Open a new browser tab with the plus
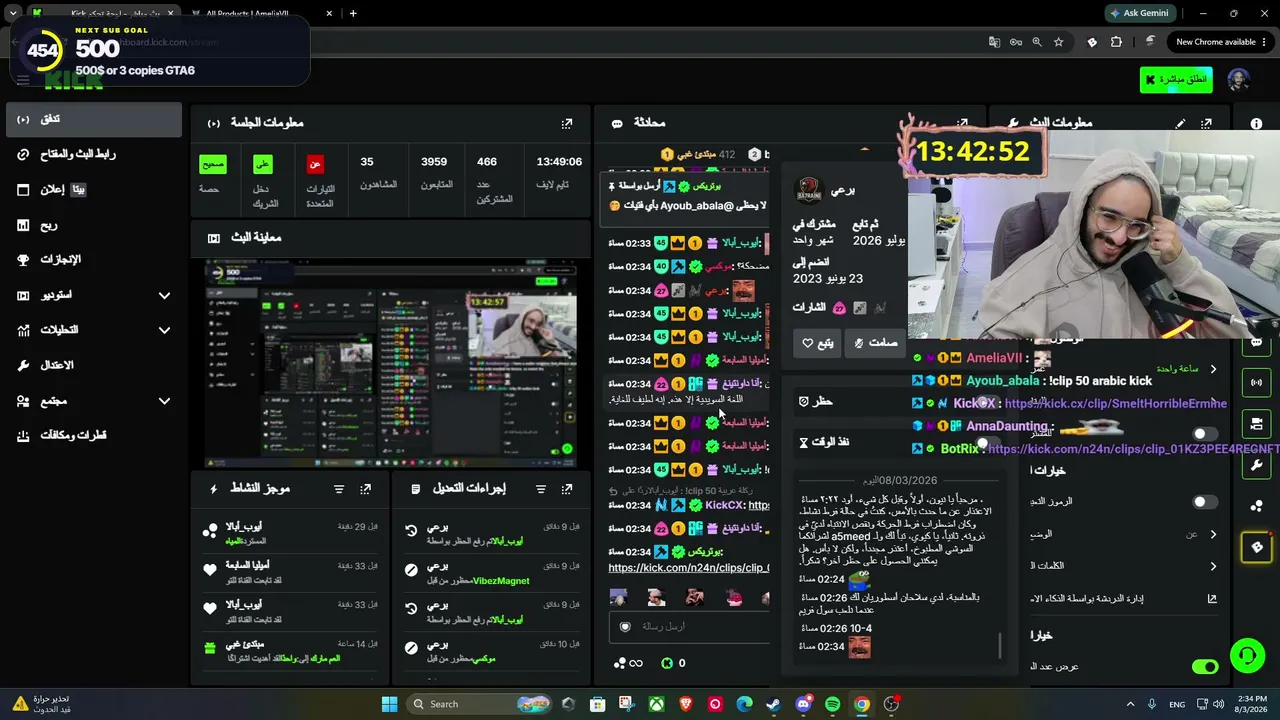Viewport: 1280px width, 720px height. (x=353, y=13)
